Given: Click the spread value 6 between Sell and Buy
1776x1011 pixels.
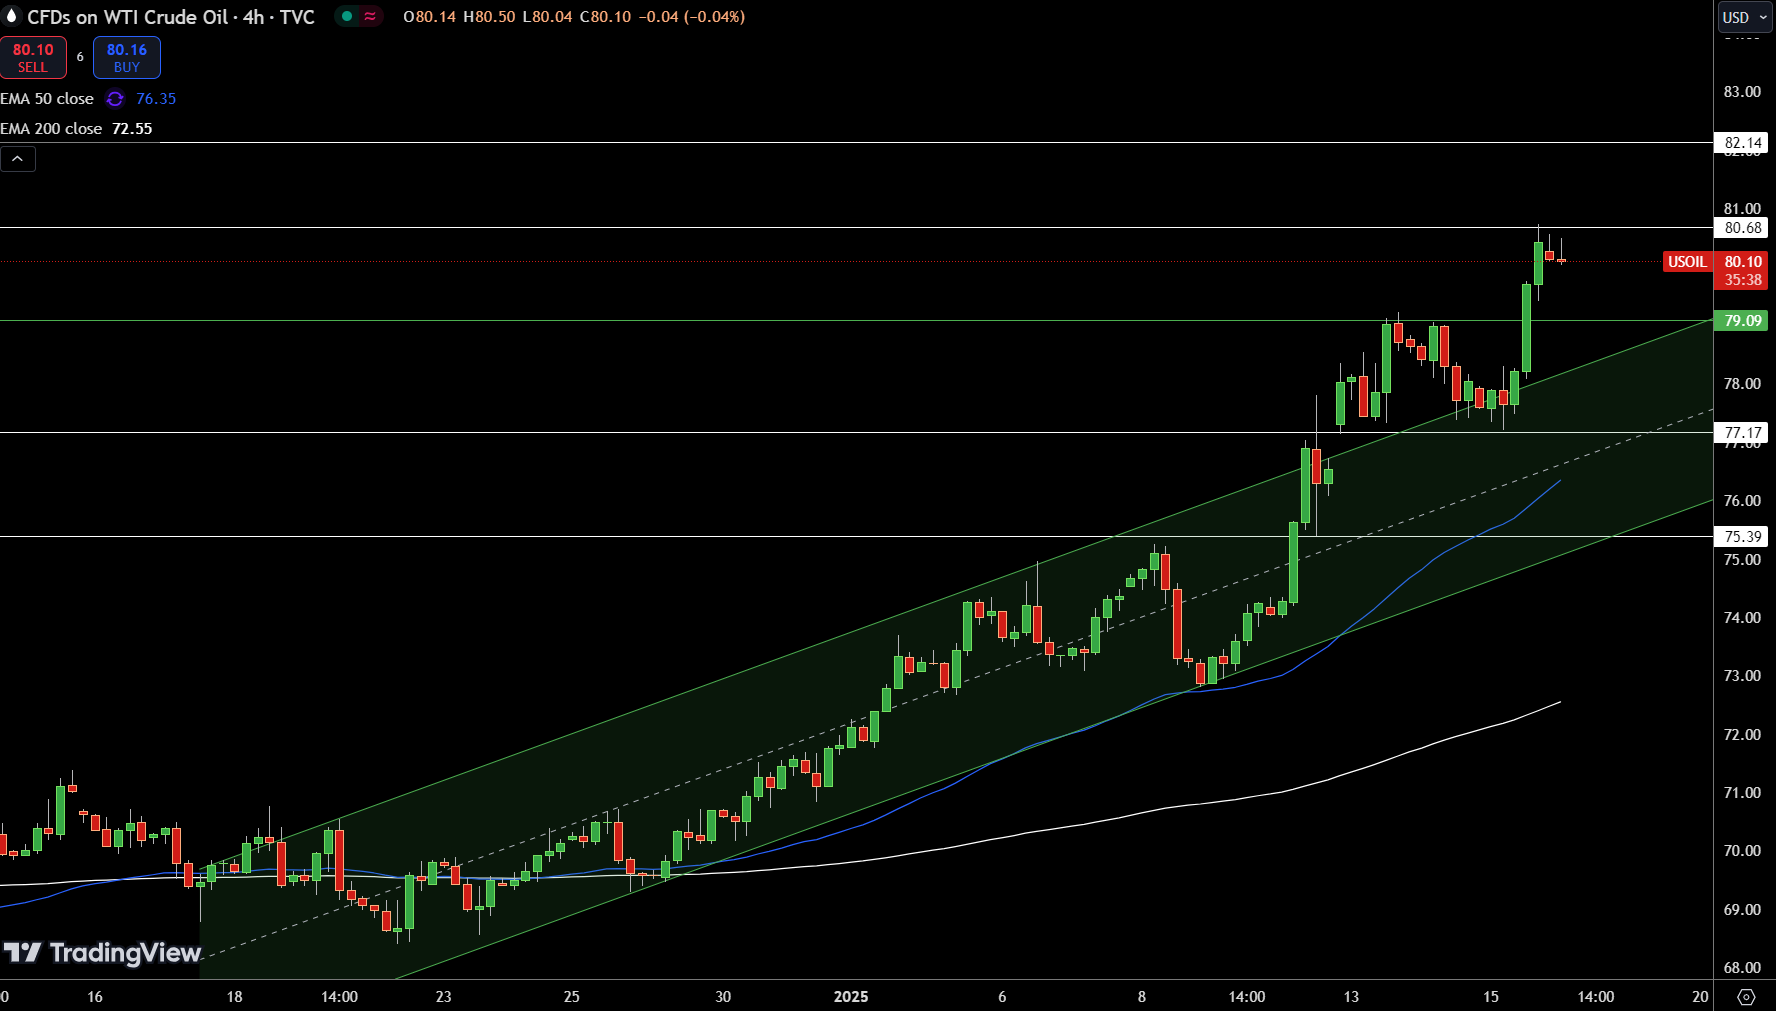Looking at the screenshot, I should [80, 57].
